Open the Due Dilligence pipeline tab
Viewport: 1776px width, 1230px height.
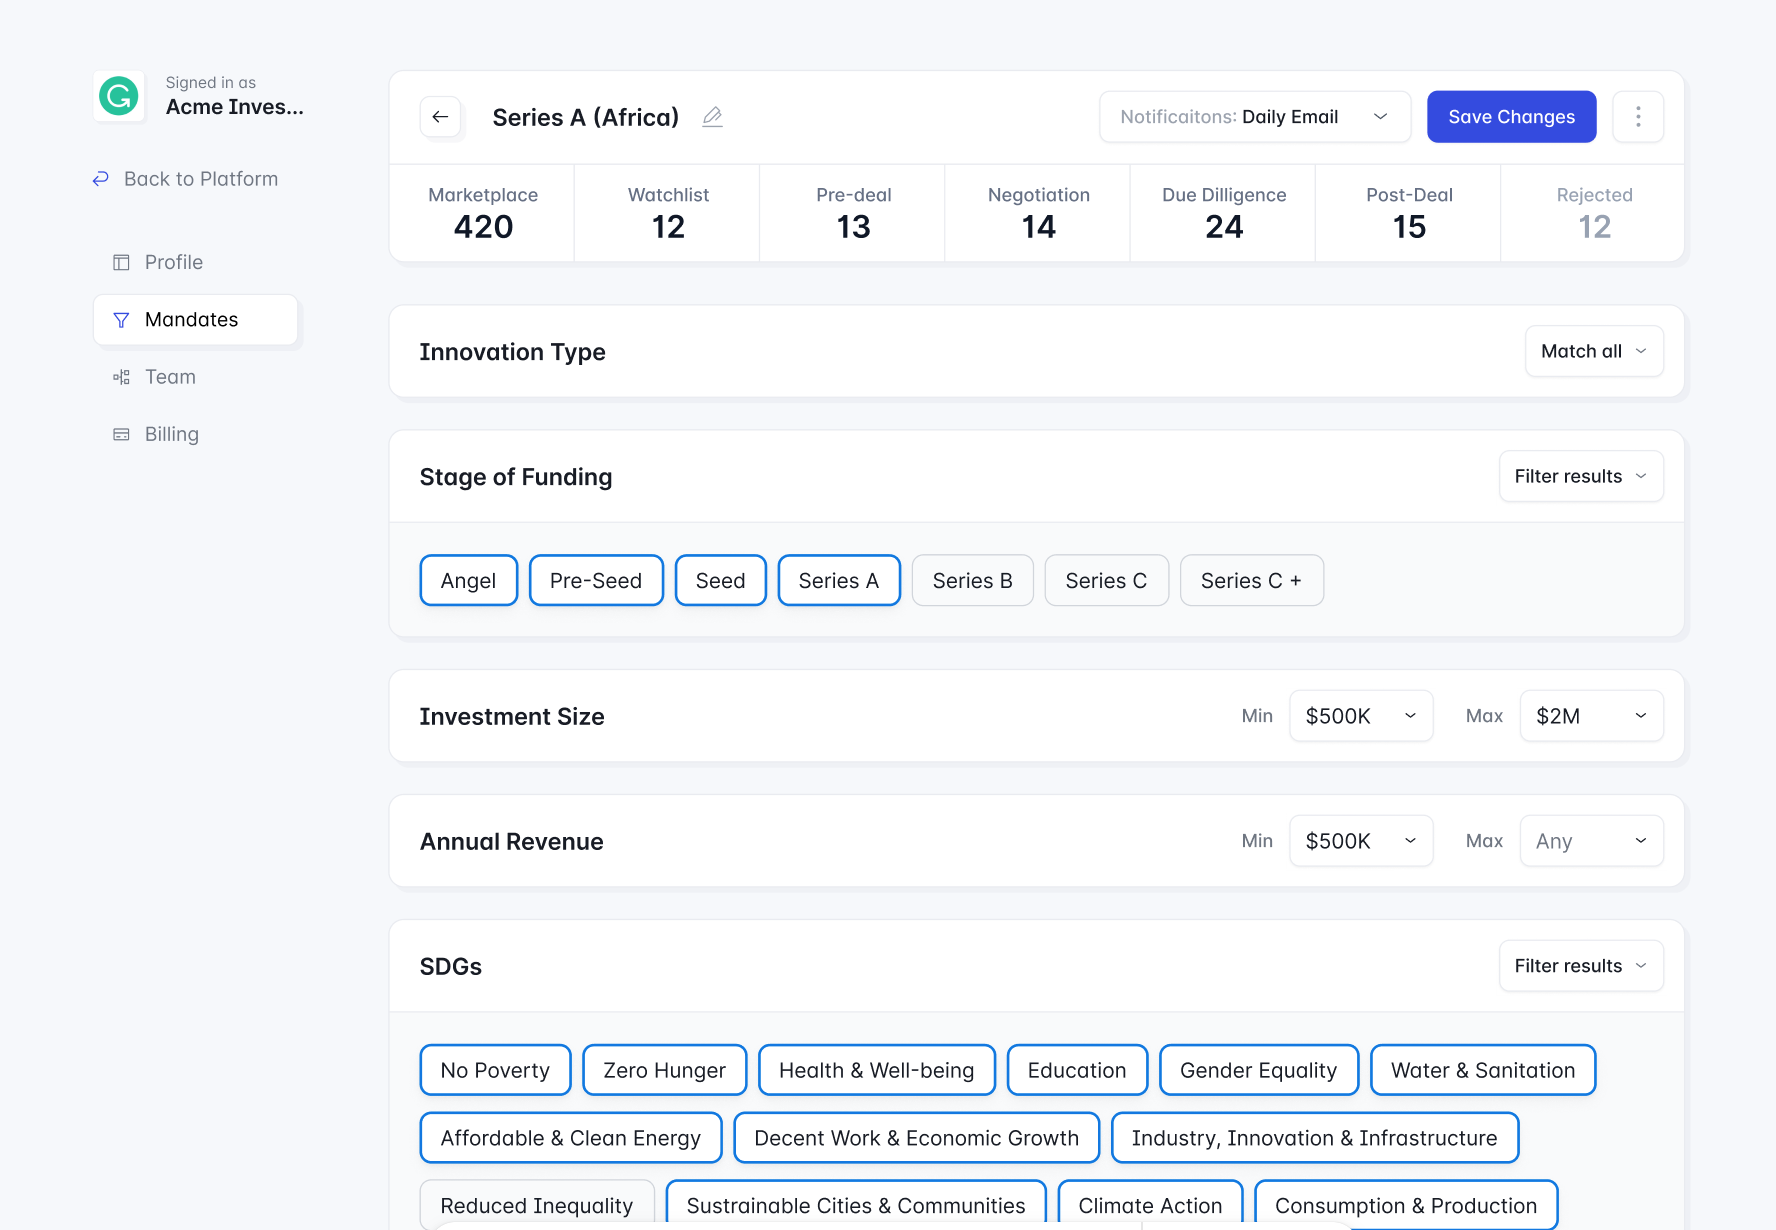[1223, 213]
